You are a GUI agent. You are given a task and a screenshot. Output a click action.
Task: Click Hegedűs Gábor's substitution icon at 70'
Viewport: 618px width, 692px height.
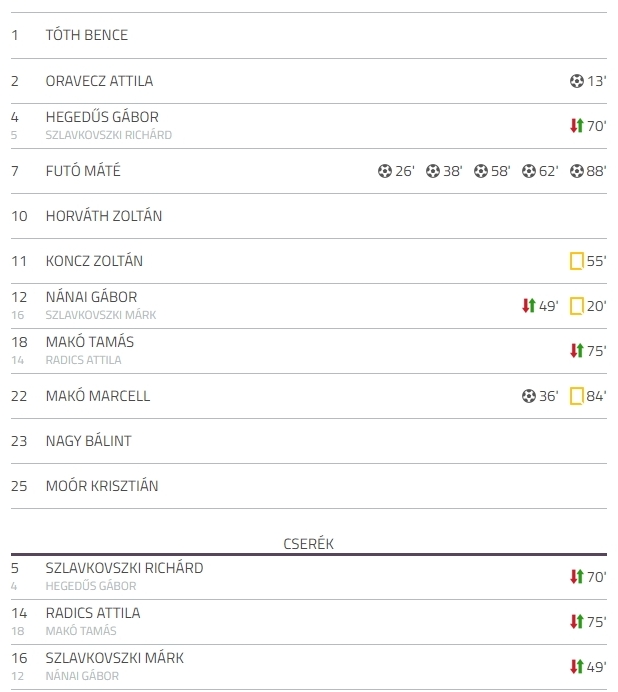pos(577,126)
